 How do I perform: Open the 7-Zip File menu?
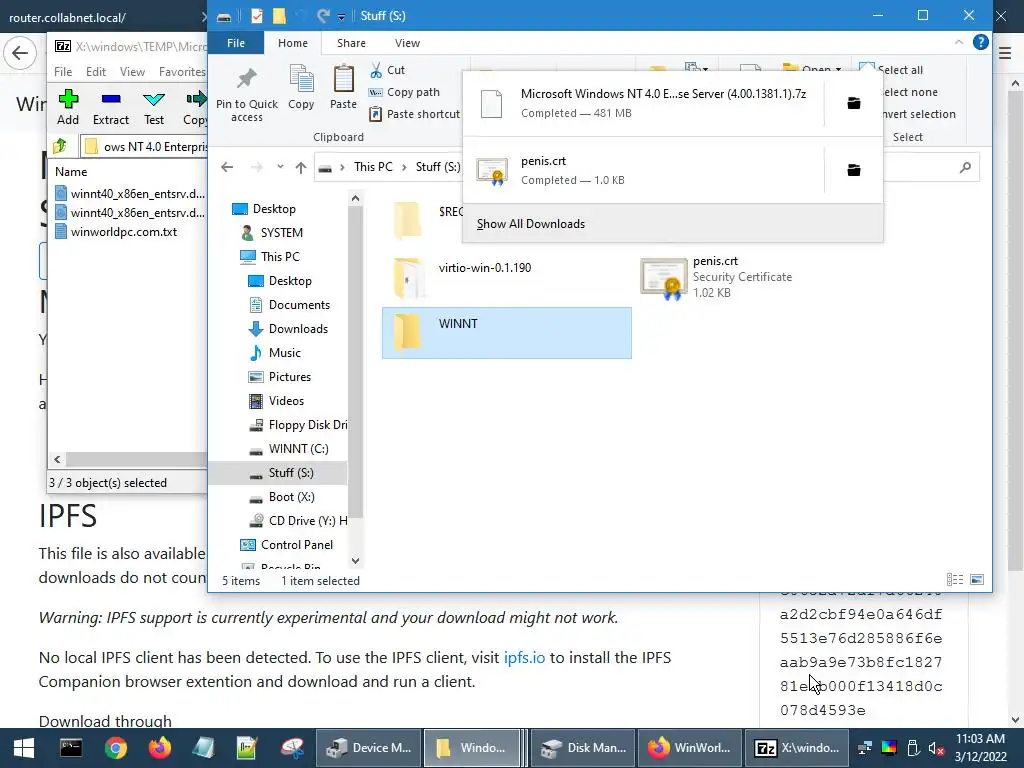(63, 72)
